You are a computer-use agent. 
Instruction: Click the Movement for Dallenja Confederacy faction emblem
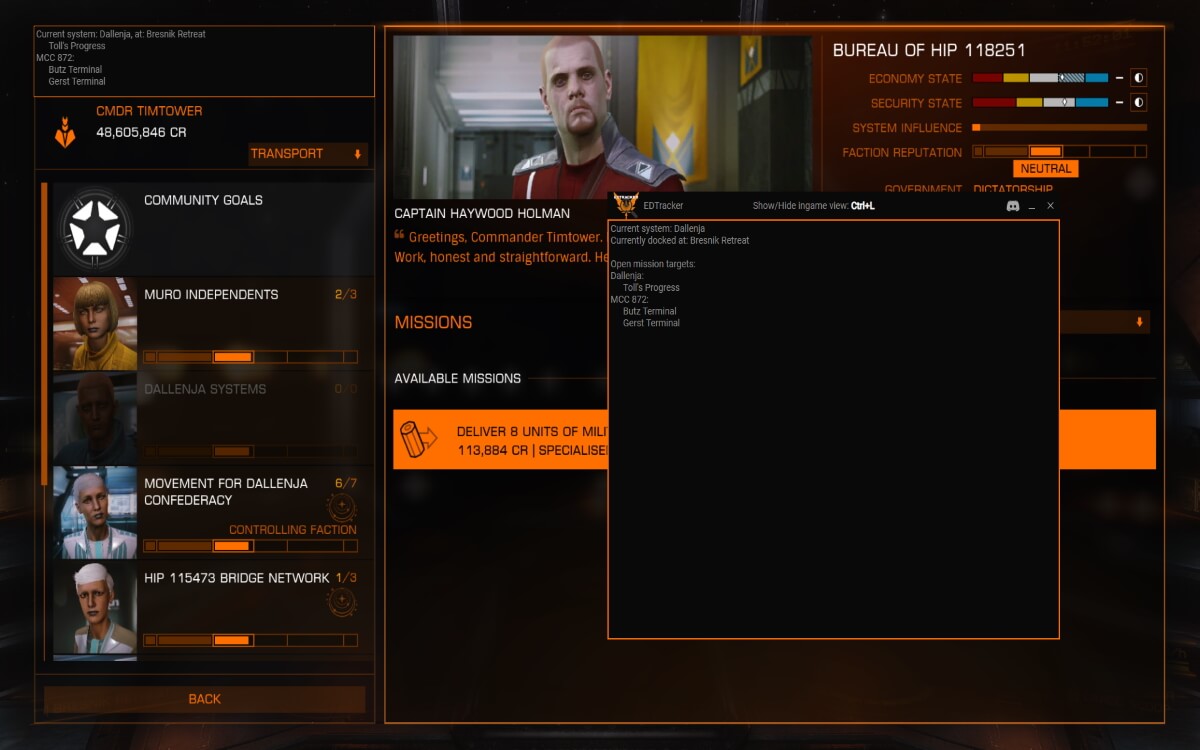341,507
